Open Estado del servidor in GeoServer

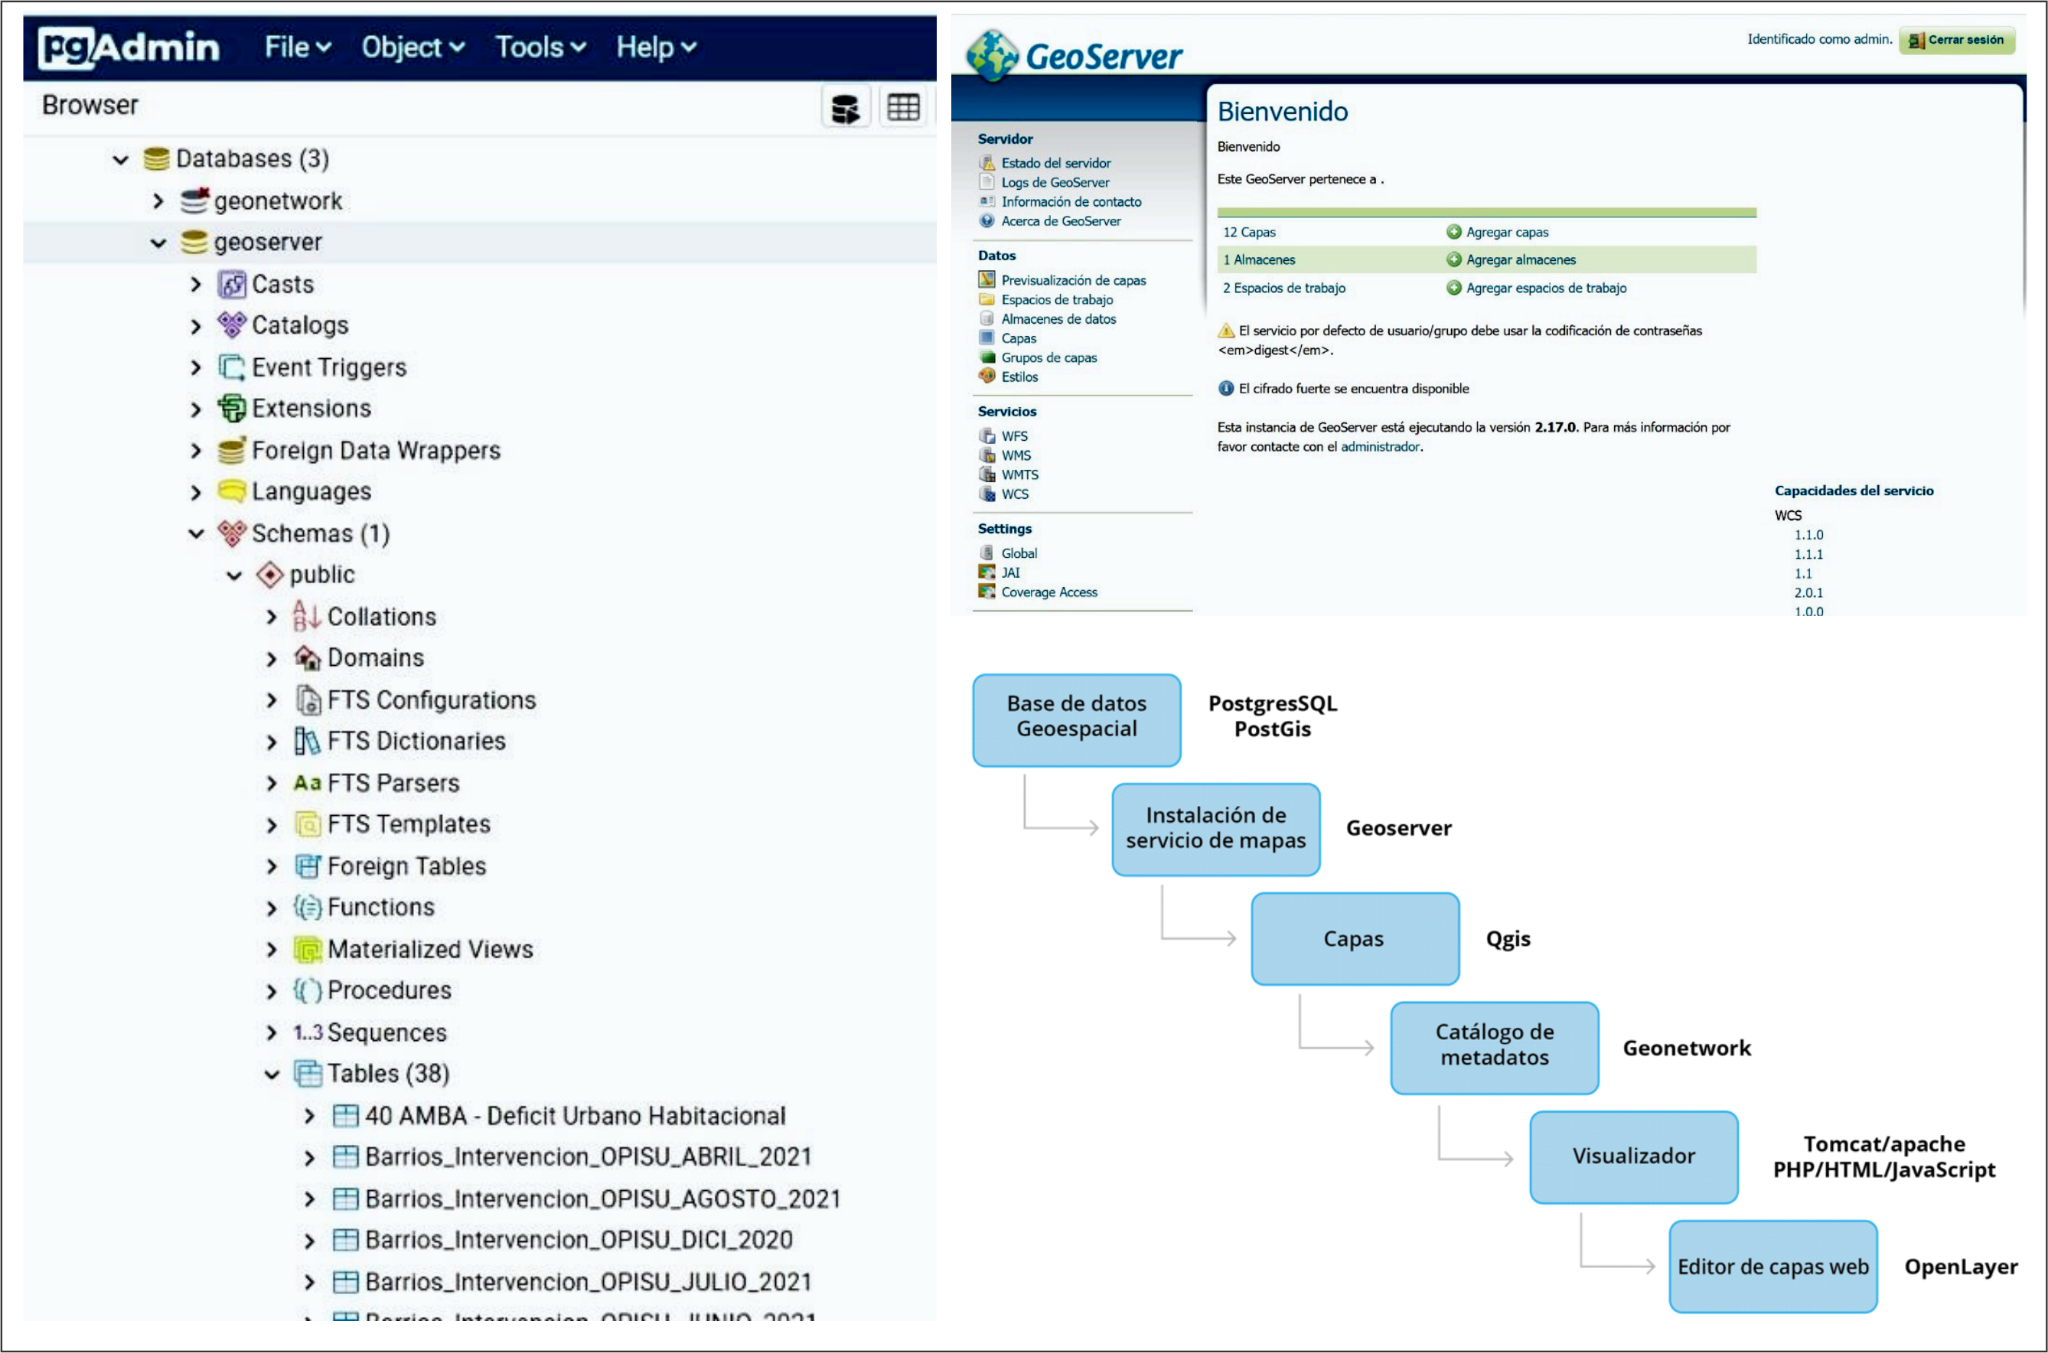(1056, 163)
